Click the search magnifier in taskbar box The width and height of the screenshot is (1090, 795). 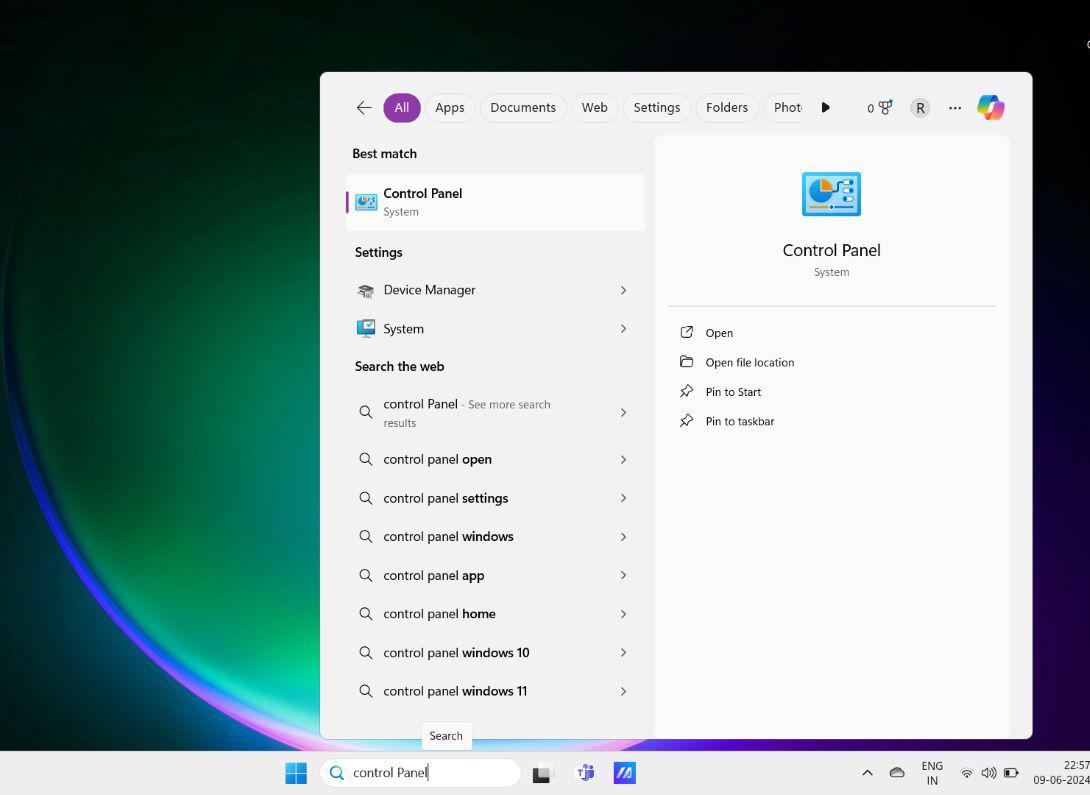(336, 773)
